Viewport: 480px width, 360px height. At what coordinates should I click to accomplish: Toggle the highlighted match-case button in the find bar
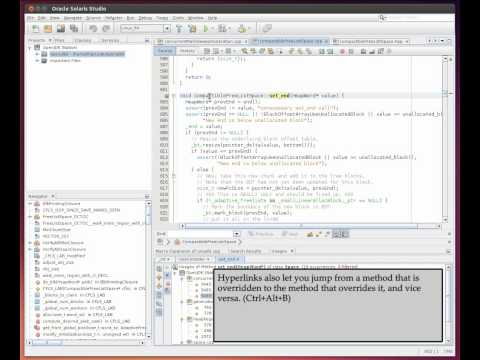tap(337, 234)
